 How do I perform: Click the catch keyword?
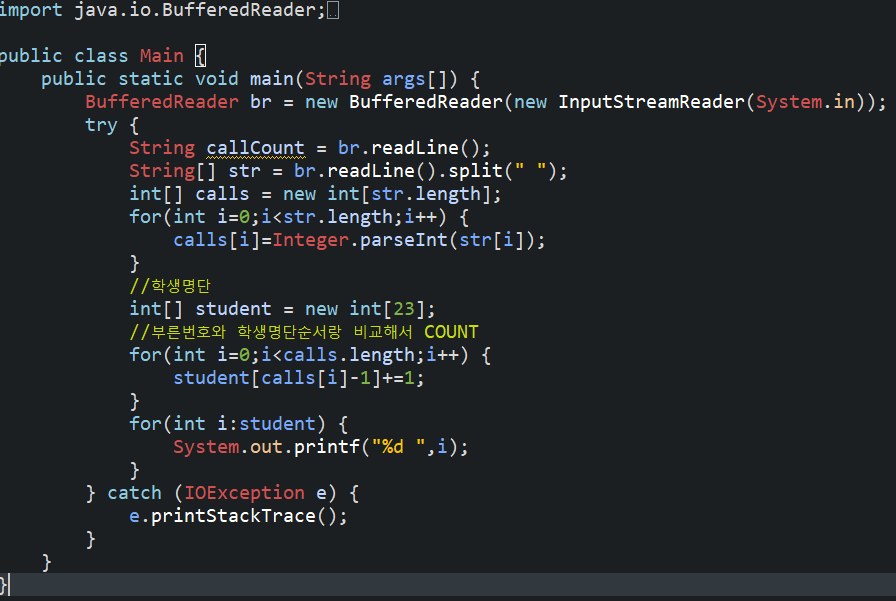[134, 492]
